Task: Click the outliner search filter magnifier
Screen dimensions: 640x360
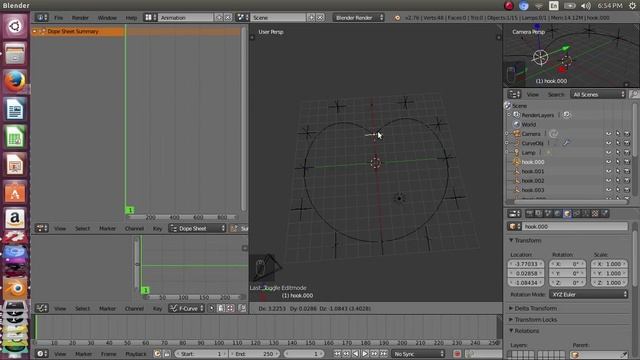Action: pos(634,94)
